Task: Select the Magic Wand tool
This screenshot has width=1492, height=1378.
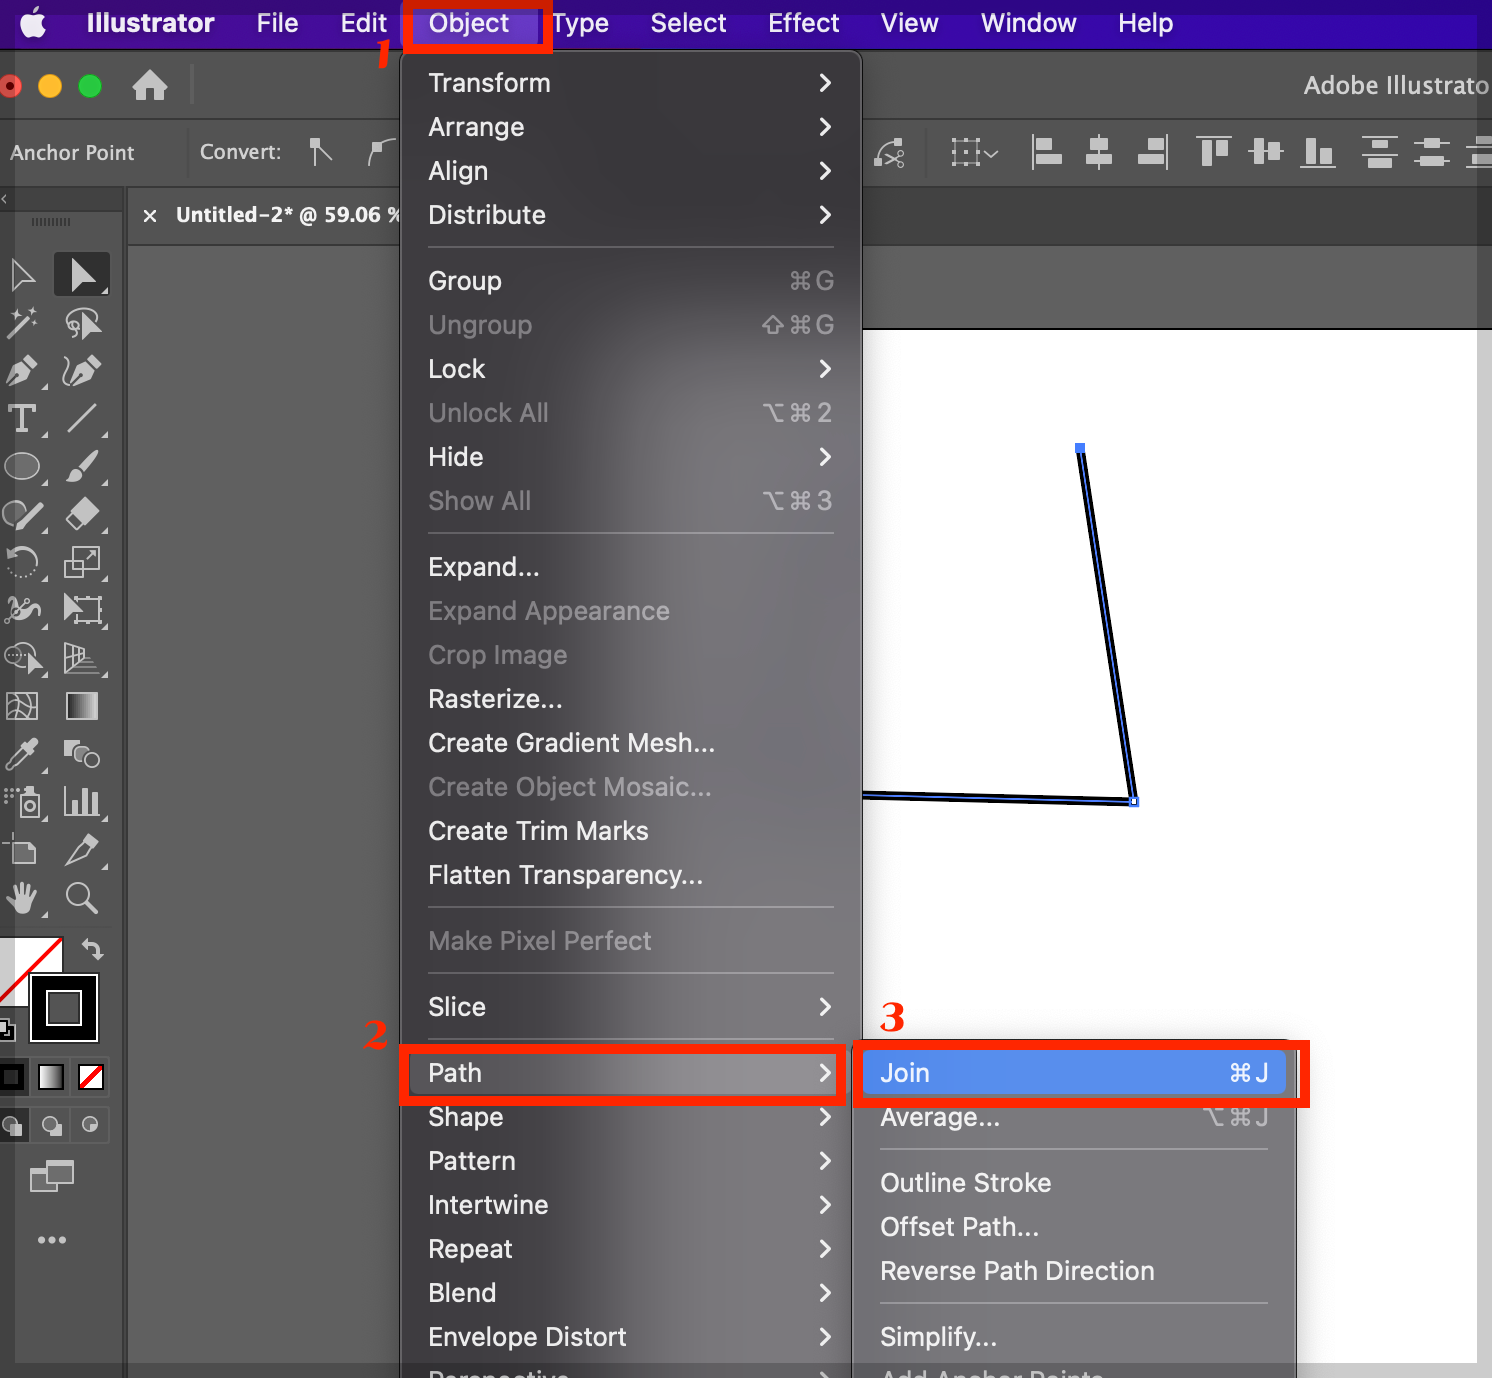Action: [x=22, y=322]
